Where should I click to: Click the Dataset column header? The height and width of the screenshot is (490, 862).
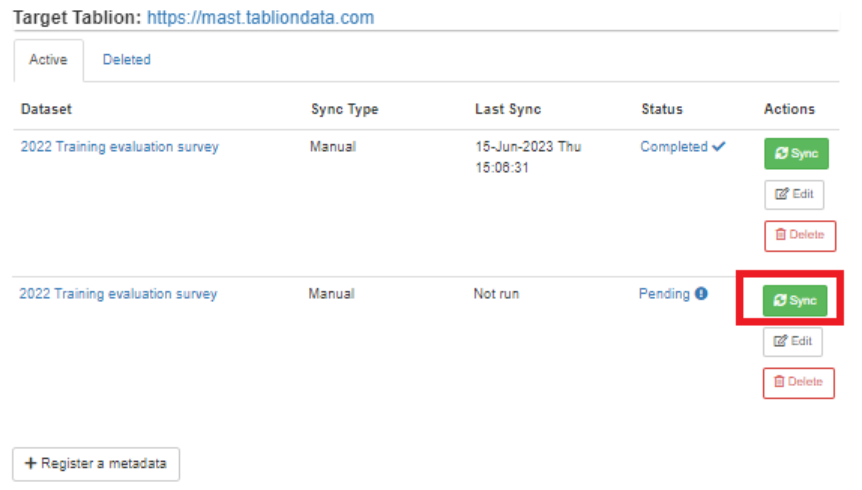point(46,109)
